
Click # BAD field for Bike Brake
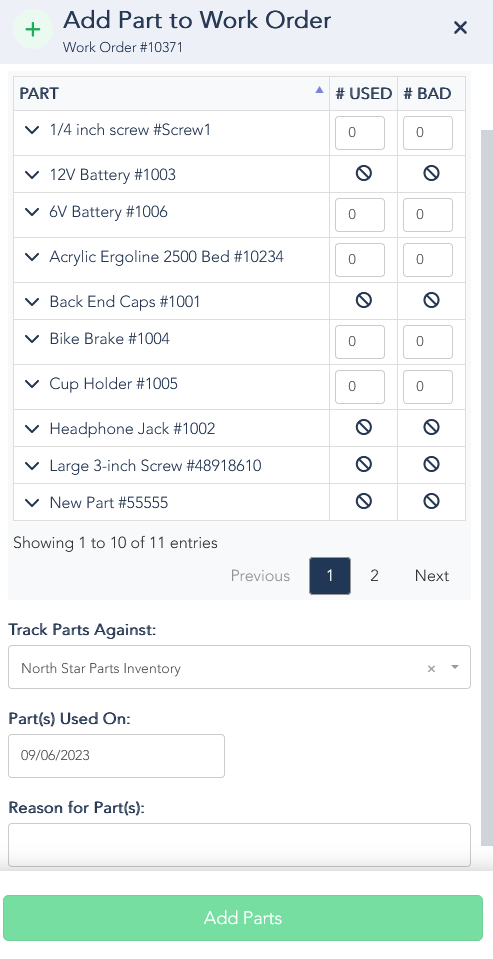[x=428, y=341]
